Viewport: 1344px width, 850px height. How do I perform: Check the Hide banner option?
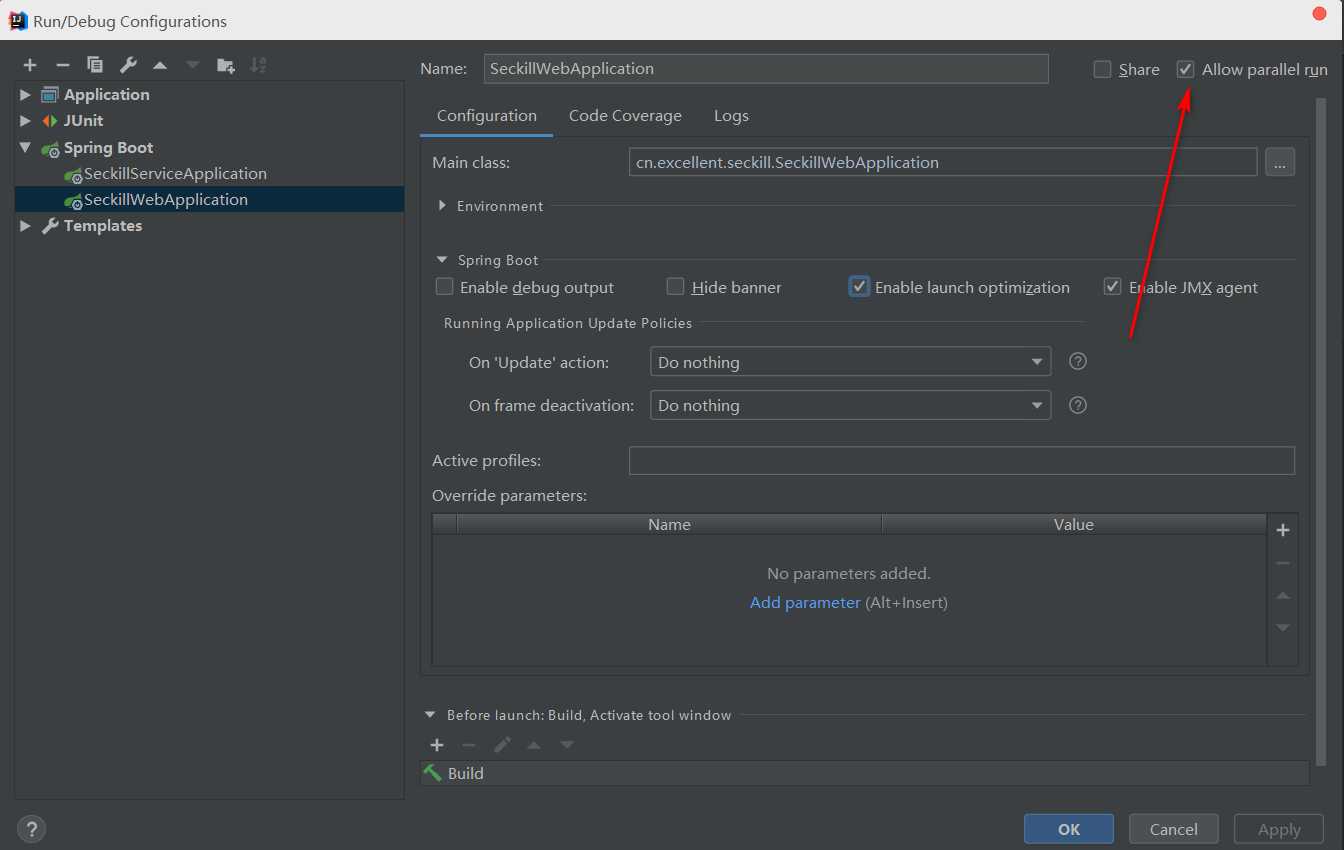click(675, 287)
